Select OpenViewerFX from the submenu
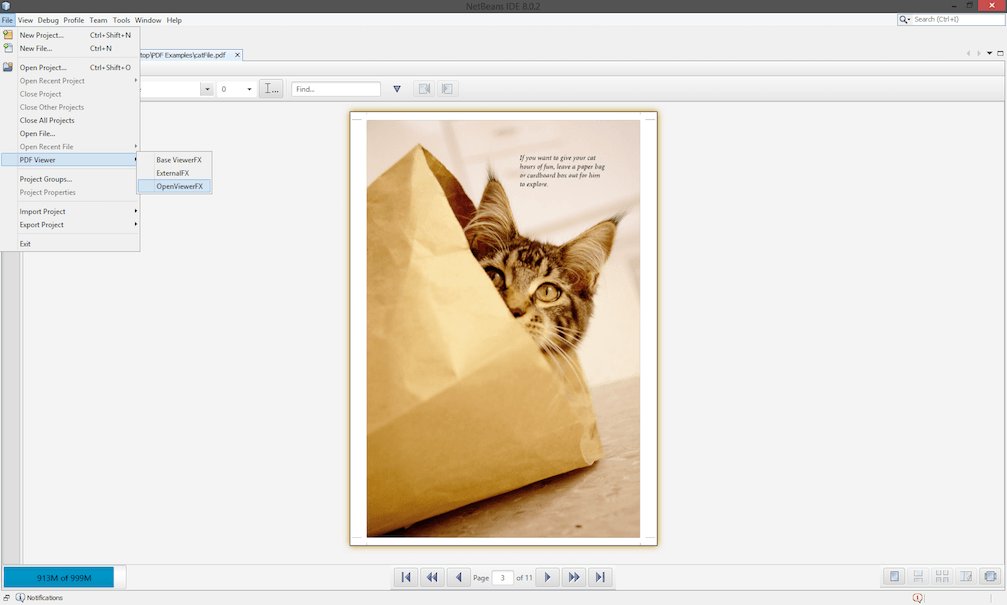The image size is (1007, 605). pos(179,186)
